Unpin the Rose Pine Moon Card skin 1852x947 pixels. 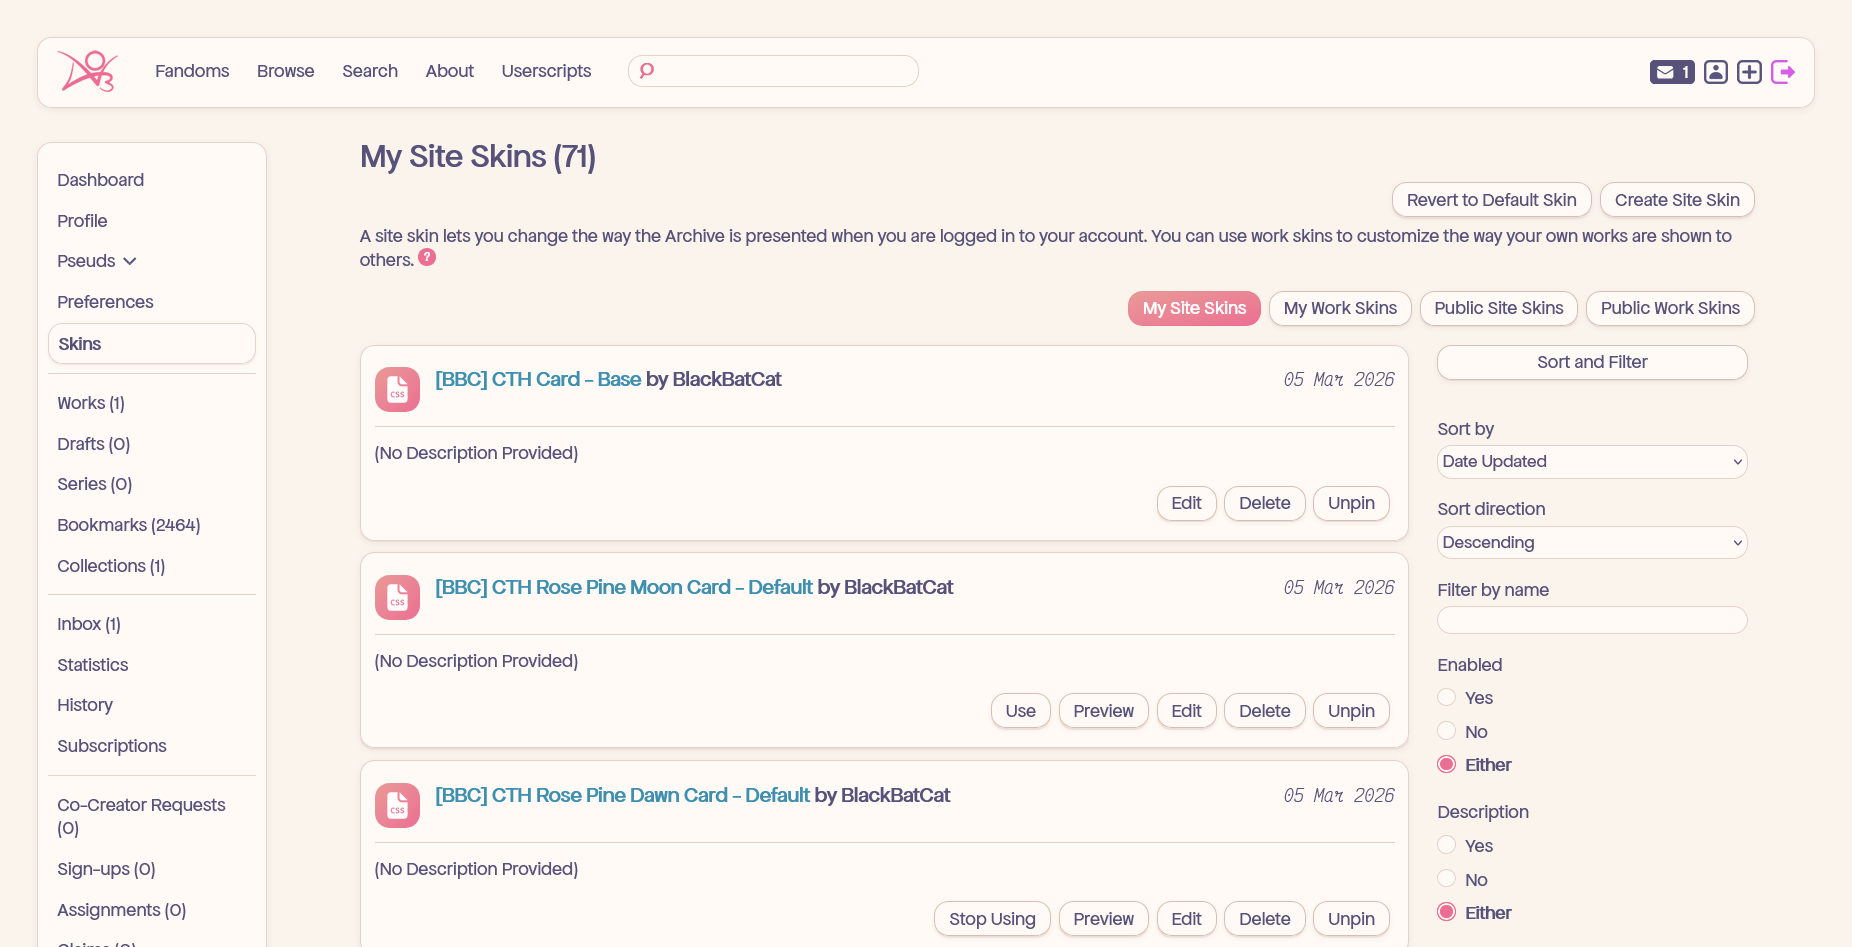(x=1351, y=711)
